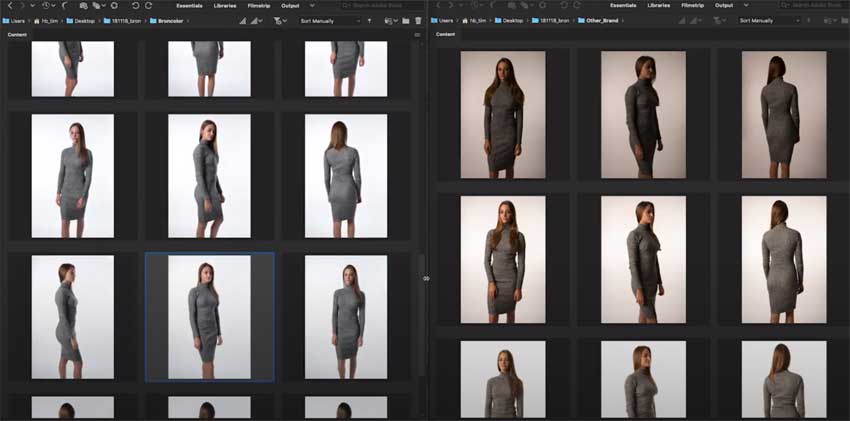The width and height of the screenshot is (850, 421).
Task: Create new folder in Other_Brand window
Action: click(x=844, y=21)
